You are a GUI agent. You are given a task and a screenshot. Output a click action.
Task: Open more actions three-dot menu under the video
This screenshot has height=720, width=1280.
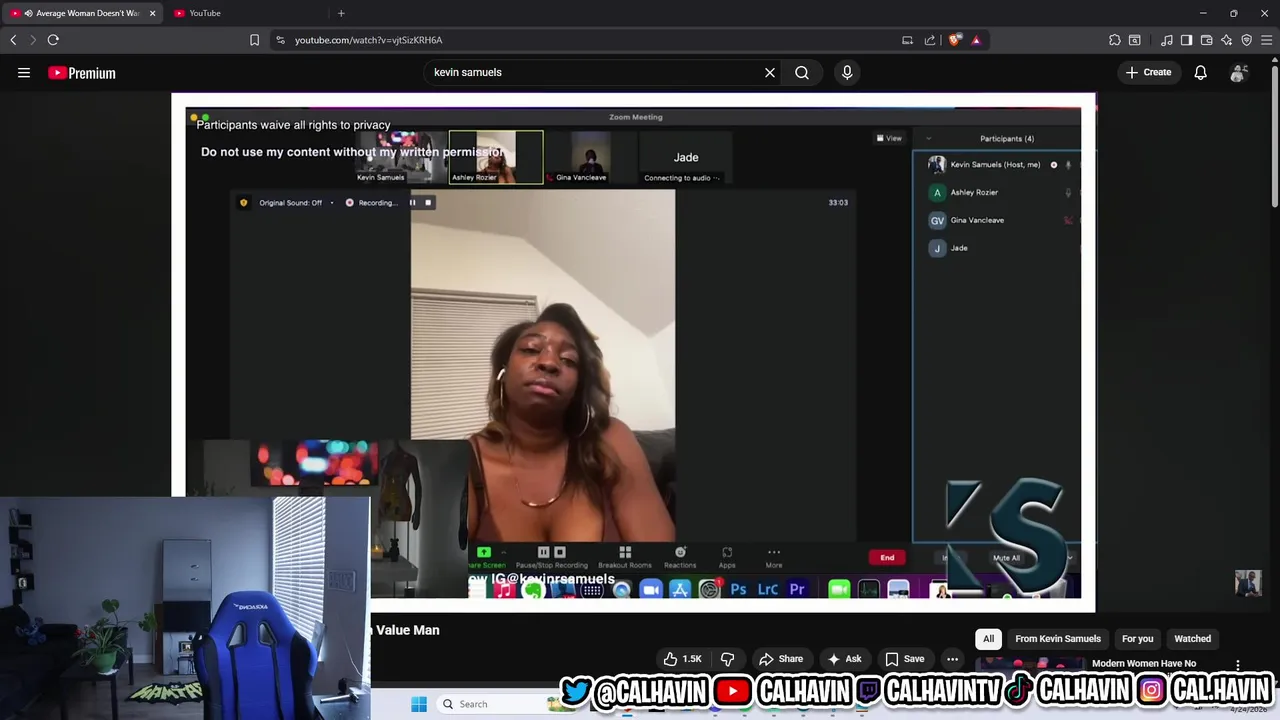pos(952,659)
